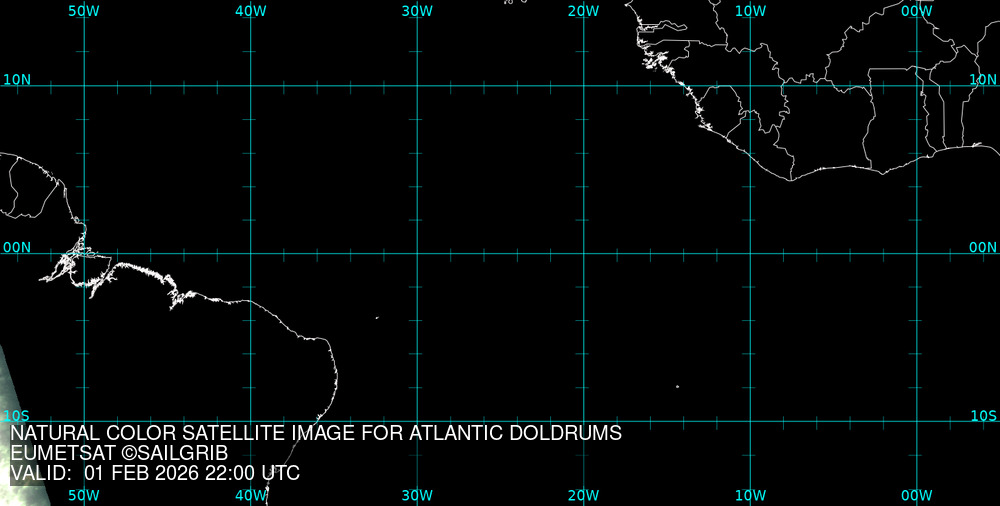
Task: Click the 00W label along the bottom edge
Action: pyautogui.click(x=916, y=495)
